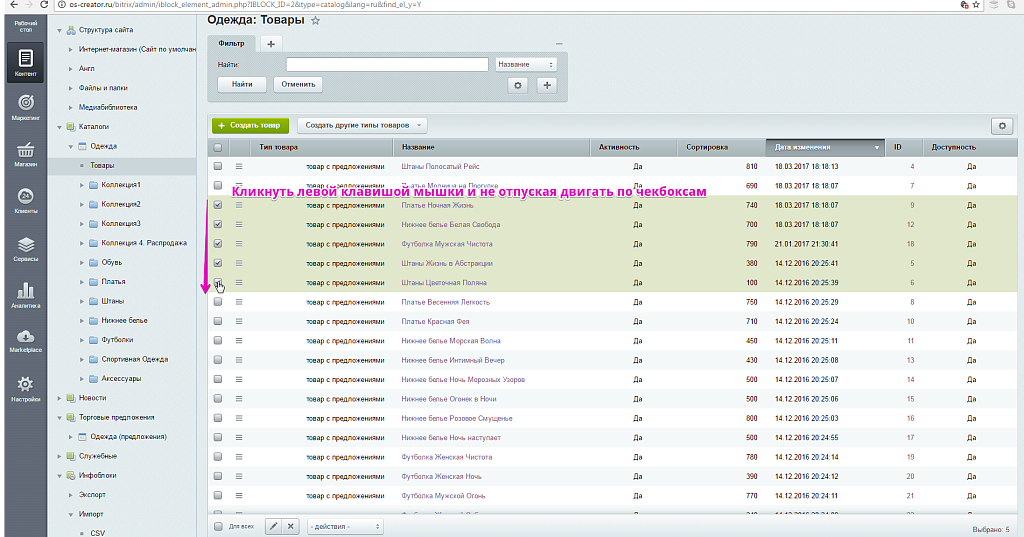Screen dimensions: 1024x537
Task: Add a new filter tab with plus
Action: pos(270,44)
